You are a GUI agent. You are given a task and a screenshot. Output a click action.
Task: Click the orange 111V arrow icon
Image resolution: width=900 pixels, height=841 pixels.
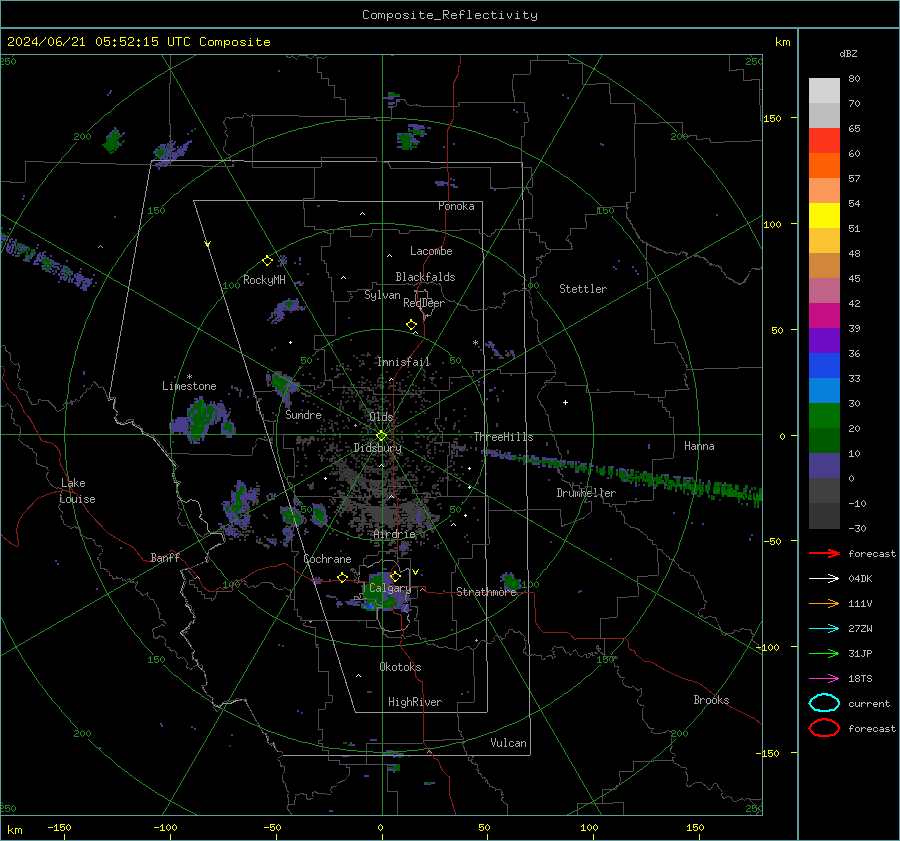[x=824, y=603]
